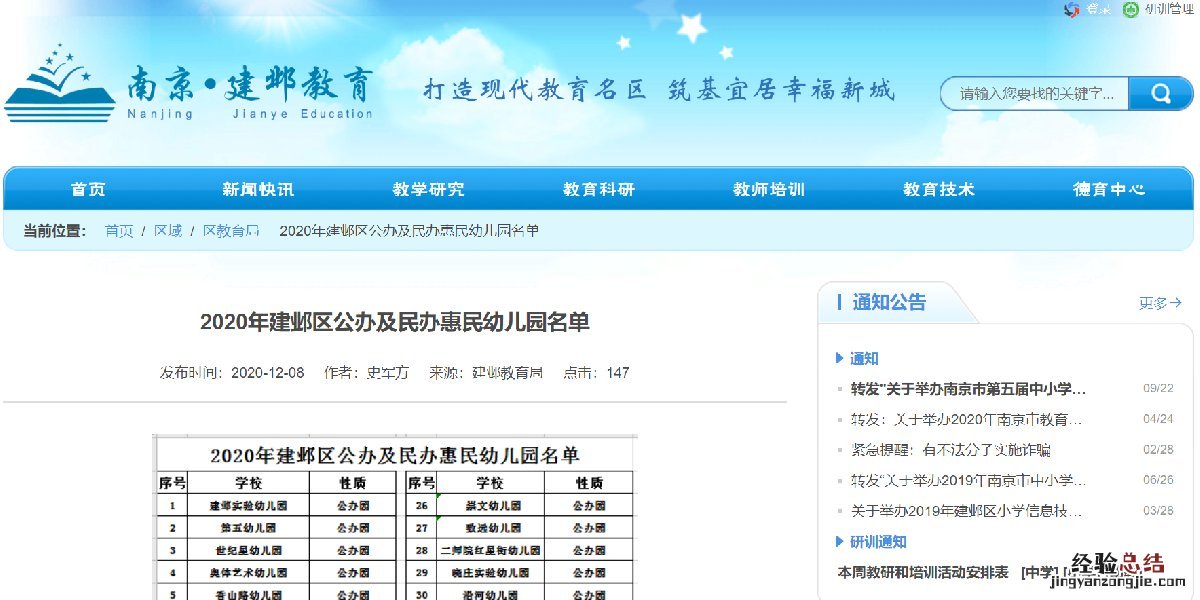The image size is (1200, 600).
Task: Open the 德育中心 navigation tab
Action: (x=1108, y=189)
